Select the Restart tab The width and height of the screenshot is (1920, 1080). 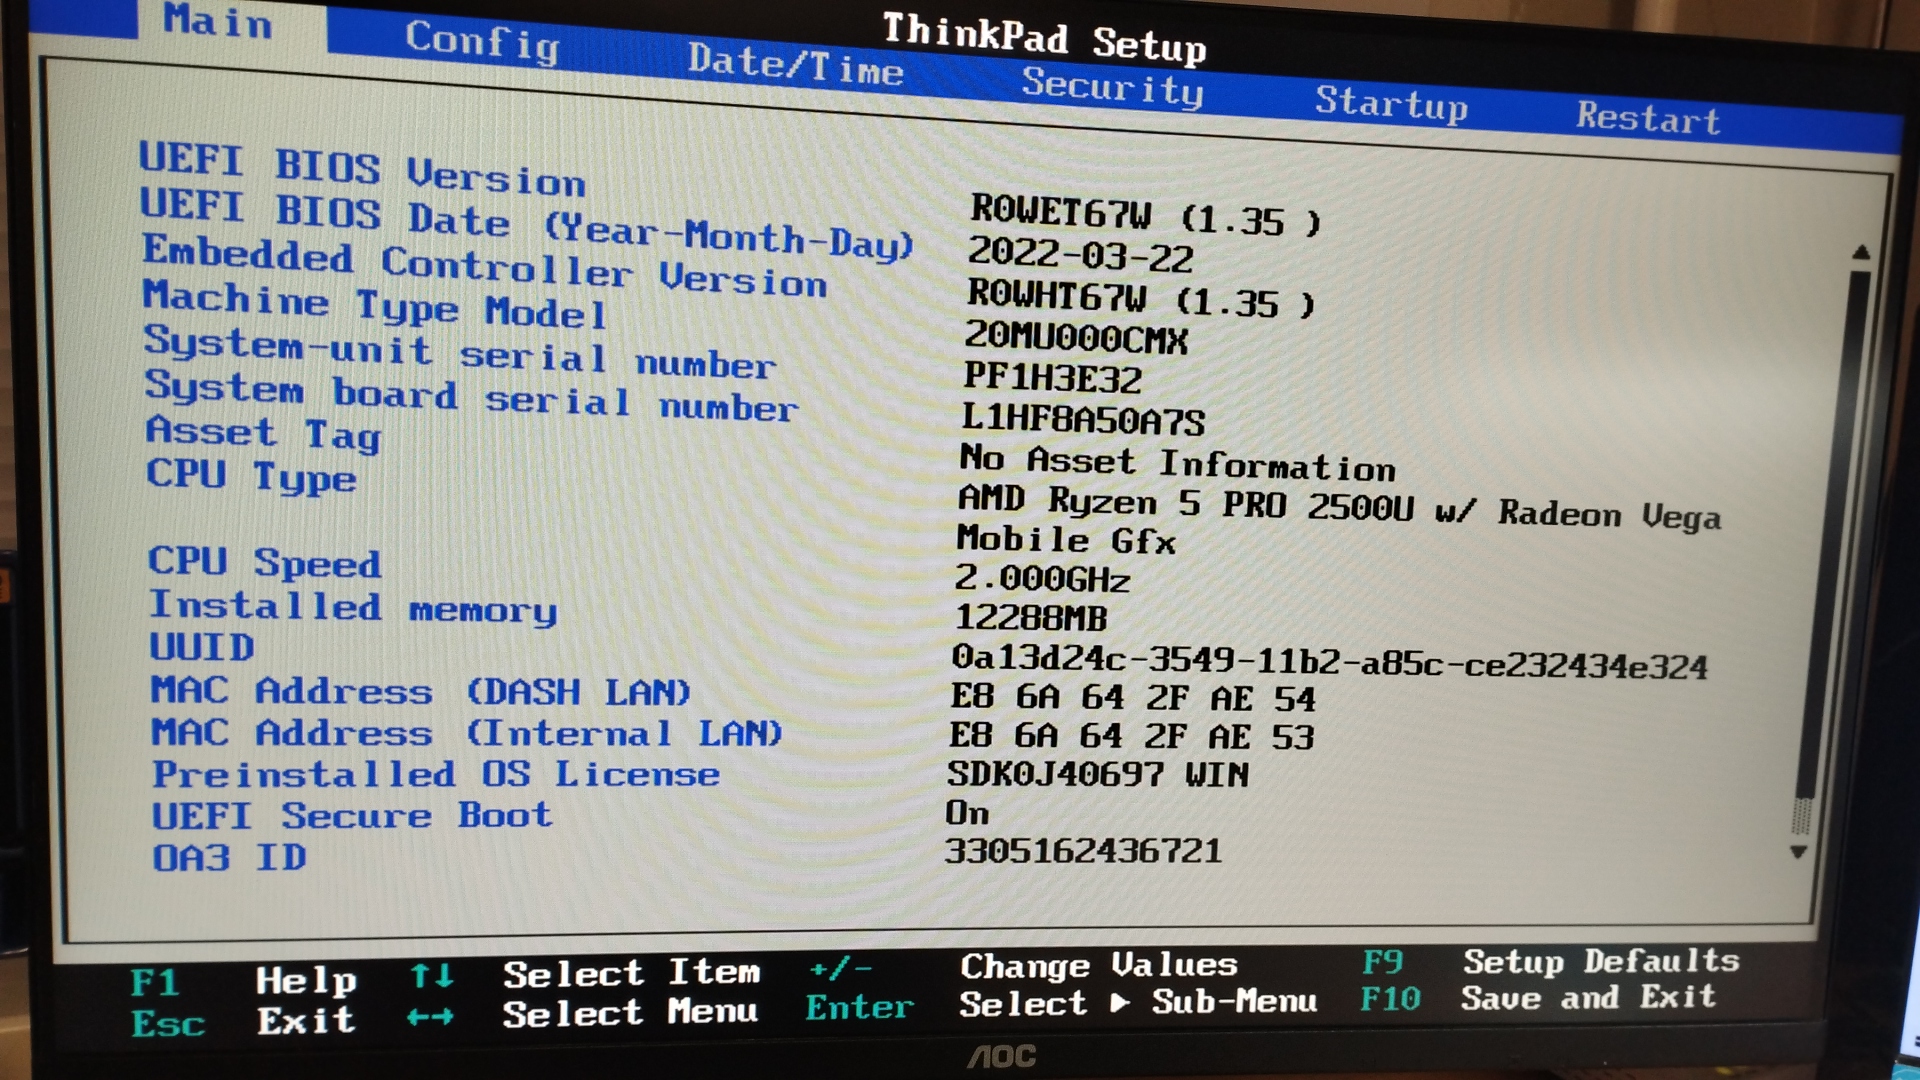(1648, 118)
